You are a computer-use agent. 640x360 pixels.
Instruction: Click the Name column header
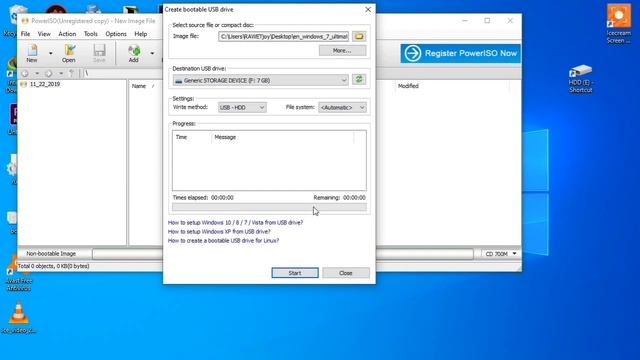coord(139,86)
